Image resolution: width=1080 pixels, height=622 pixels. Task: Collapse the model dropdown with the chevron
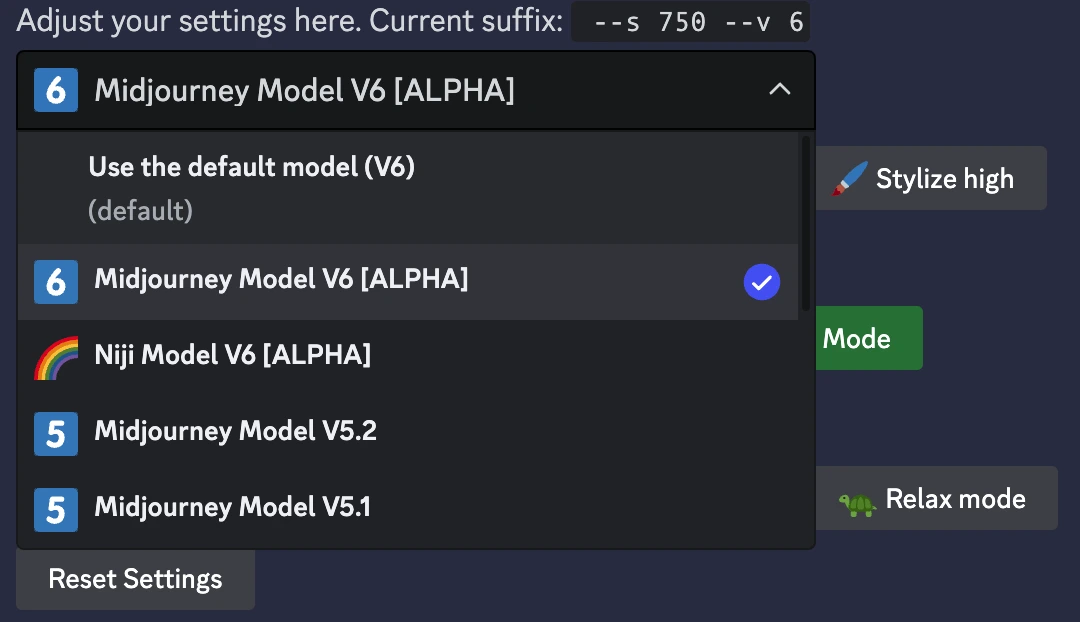780,90
